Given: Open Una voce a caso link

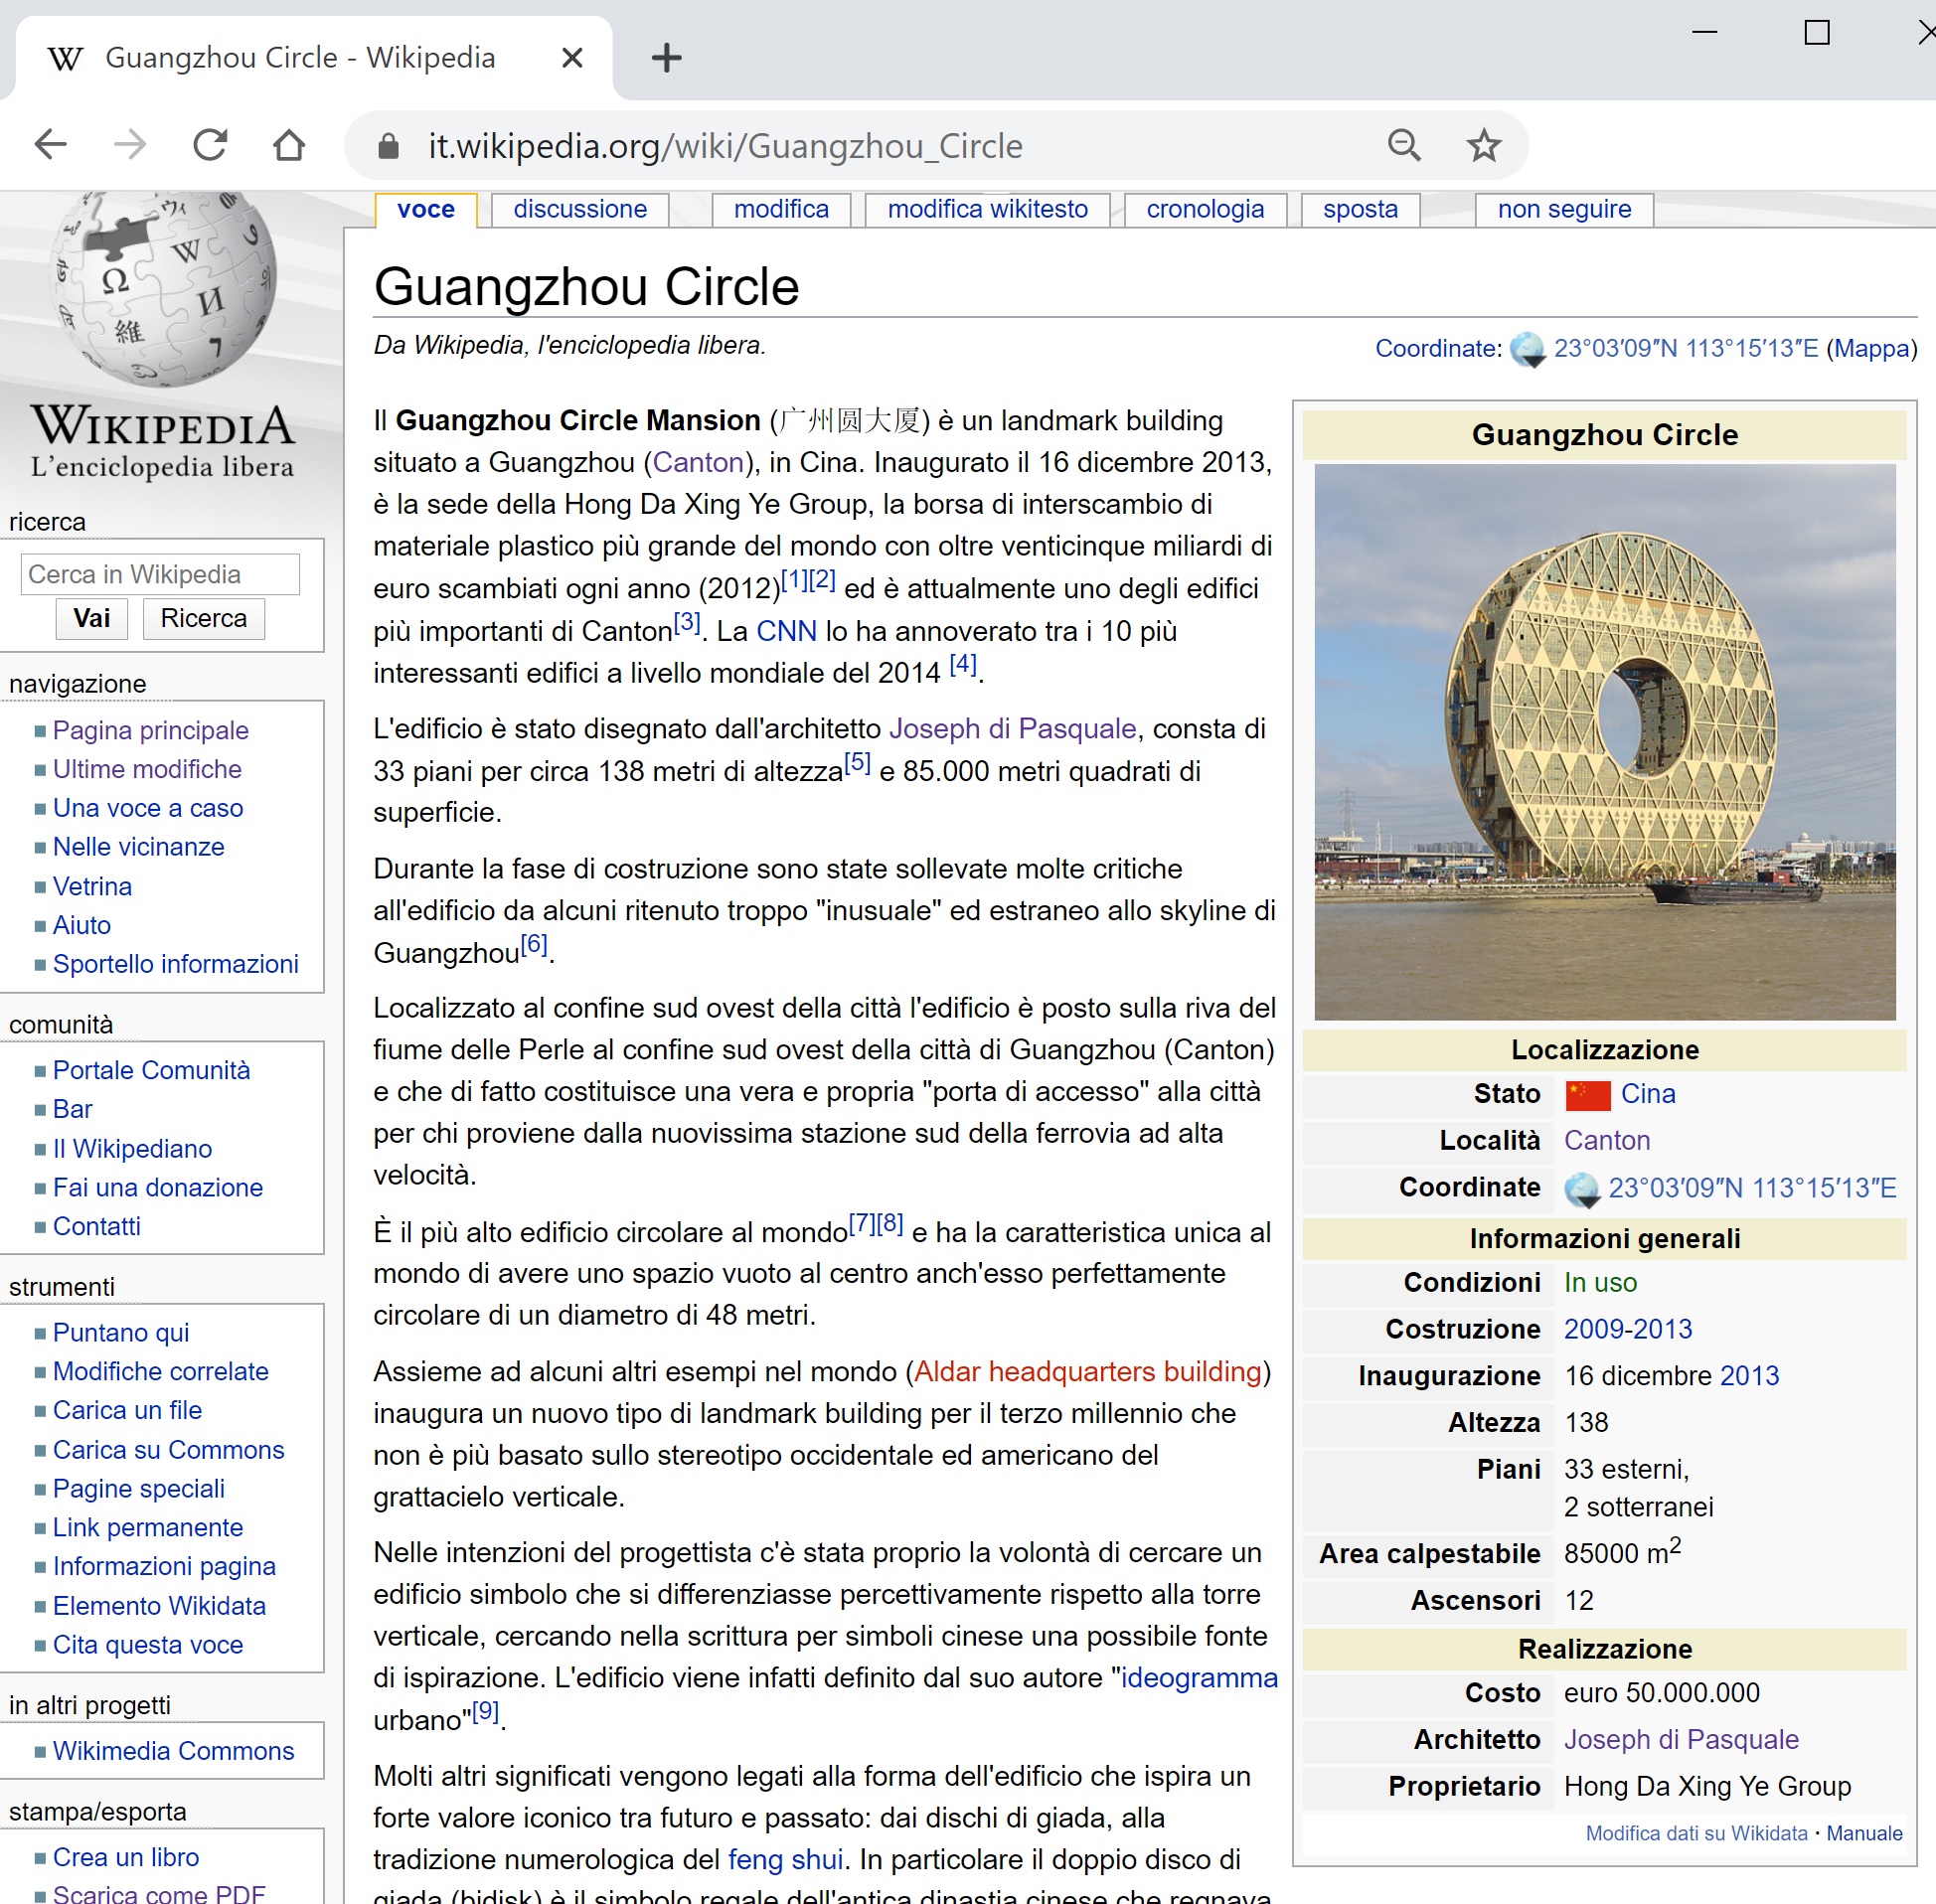Looking at the screenshot, I should (148, 808).
